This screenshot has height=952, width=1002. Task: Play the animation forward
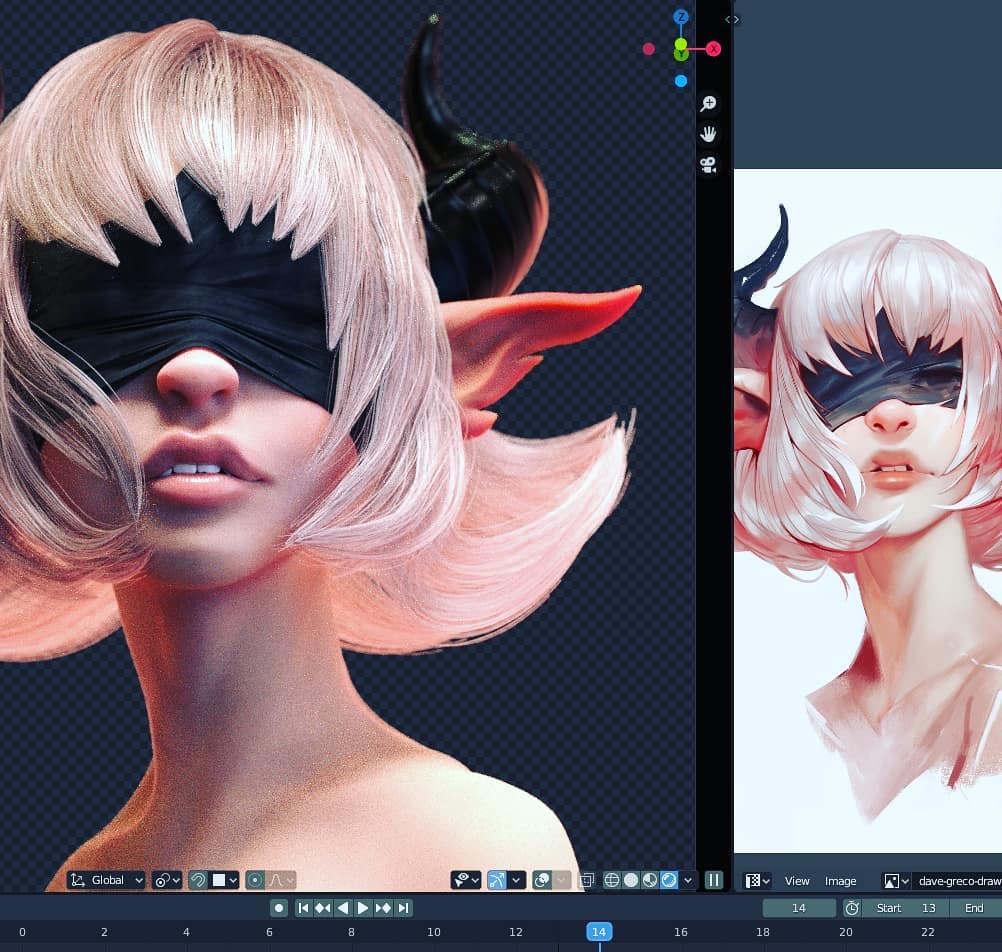pos(362,908)
